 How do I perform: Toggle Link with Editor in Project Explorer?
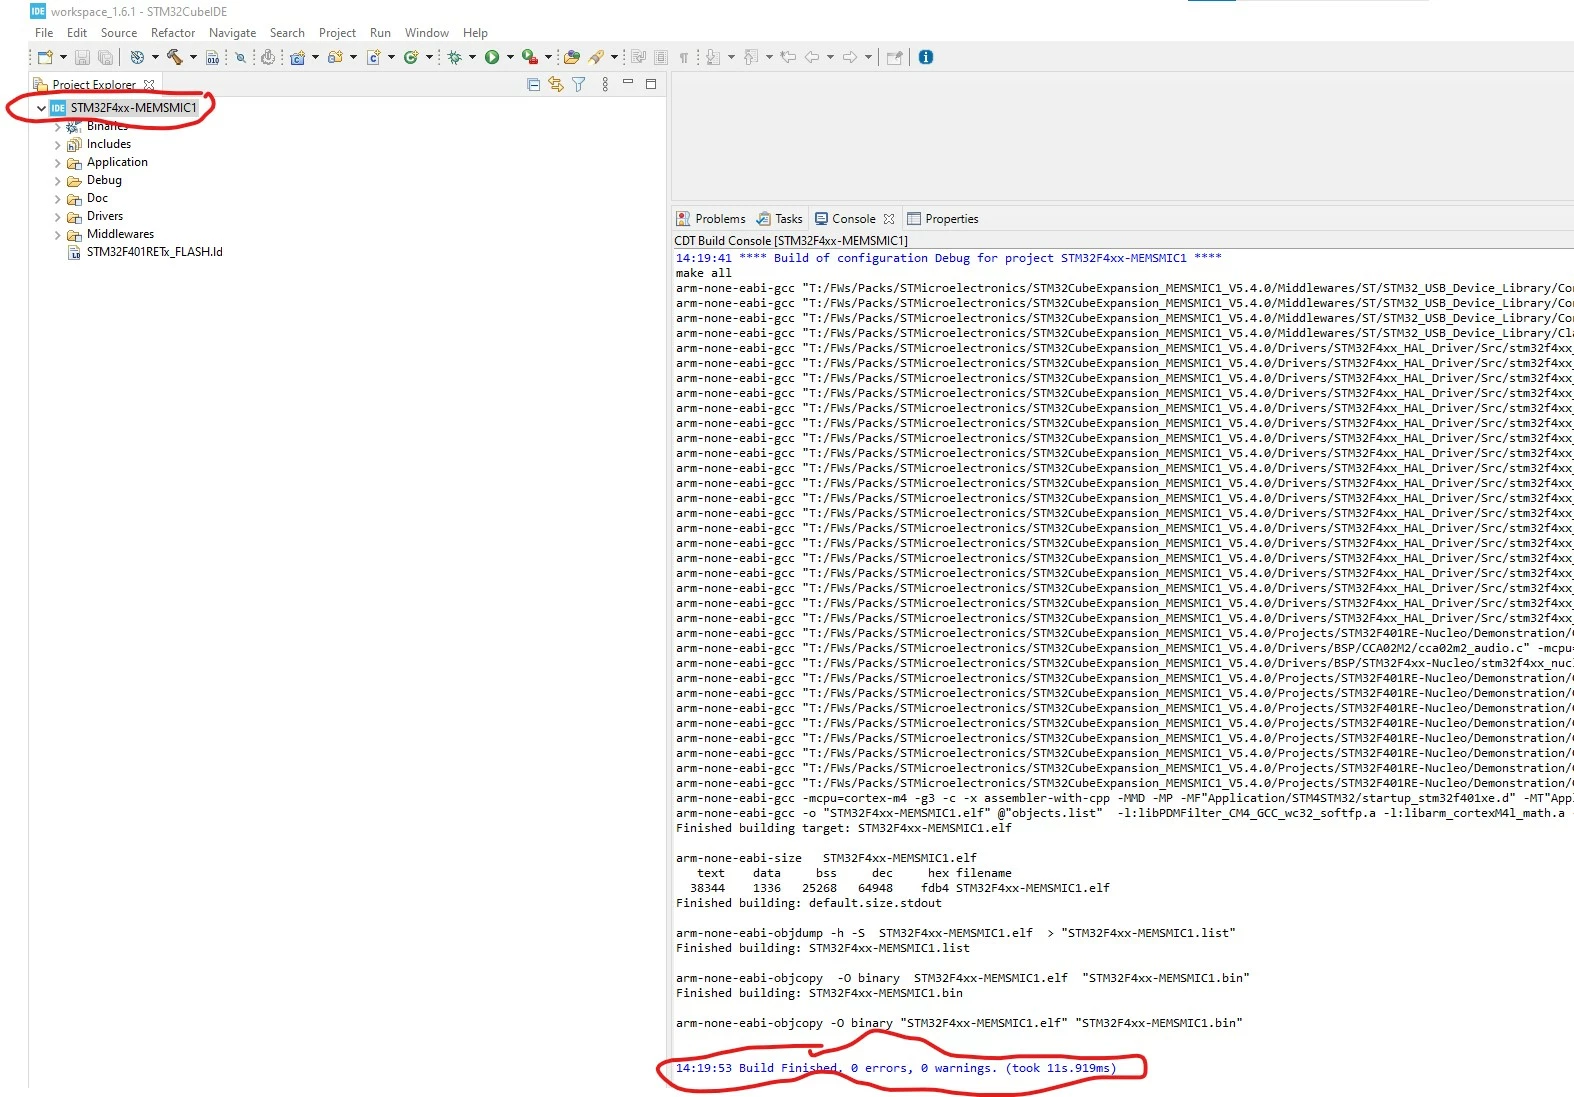(556, 85)
